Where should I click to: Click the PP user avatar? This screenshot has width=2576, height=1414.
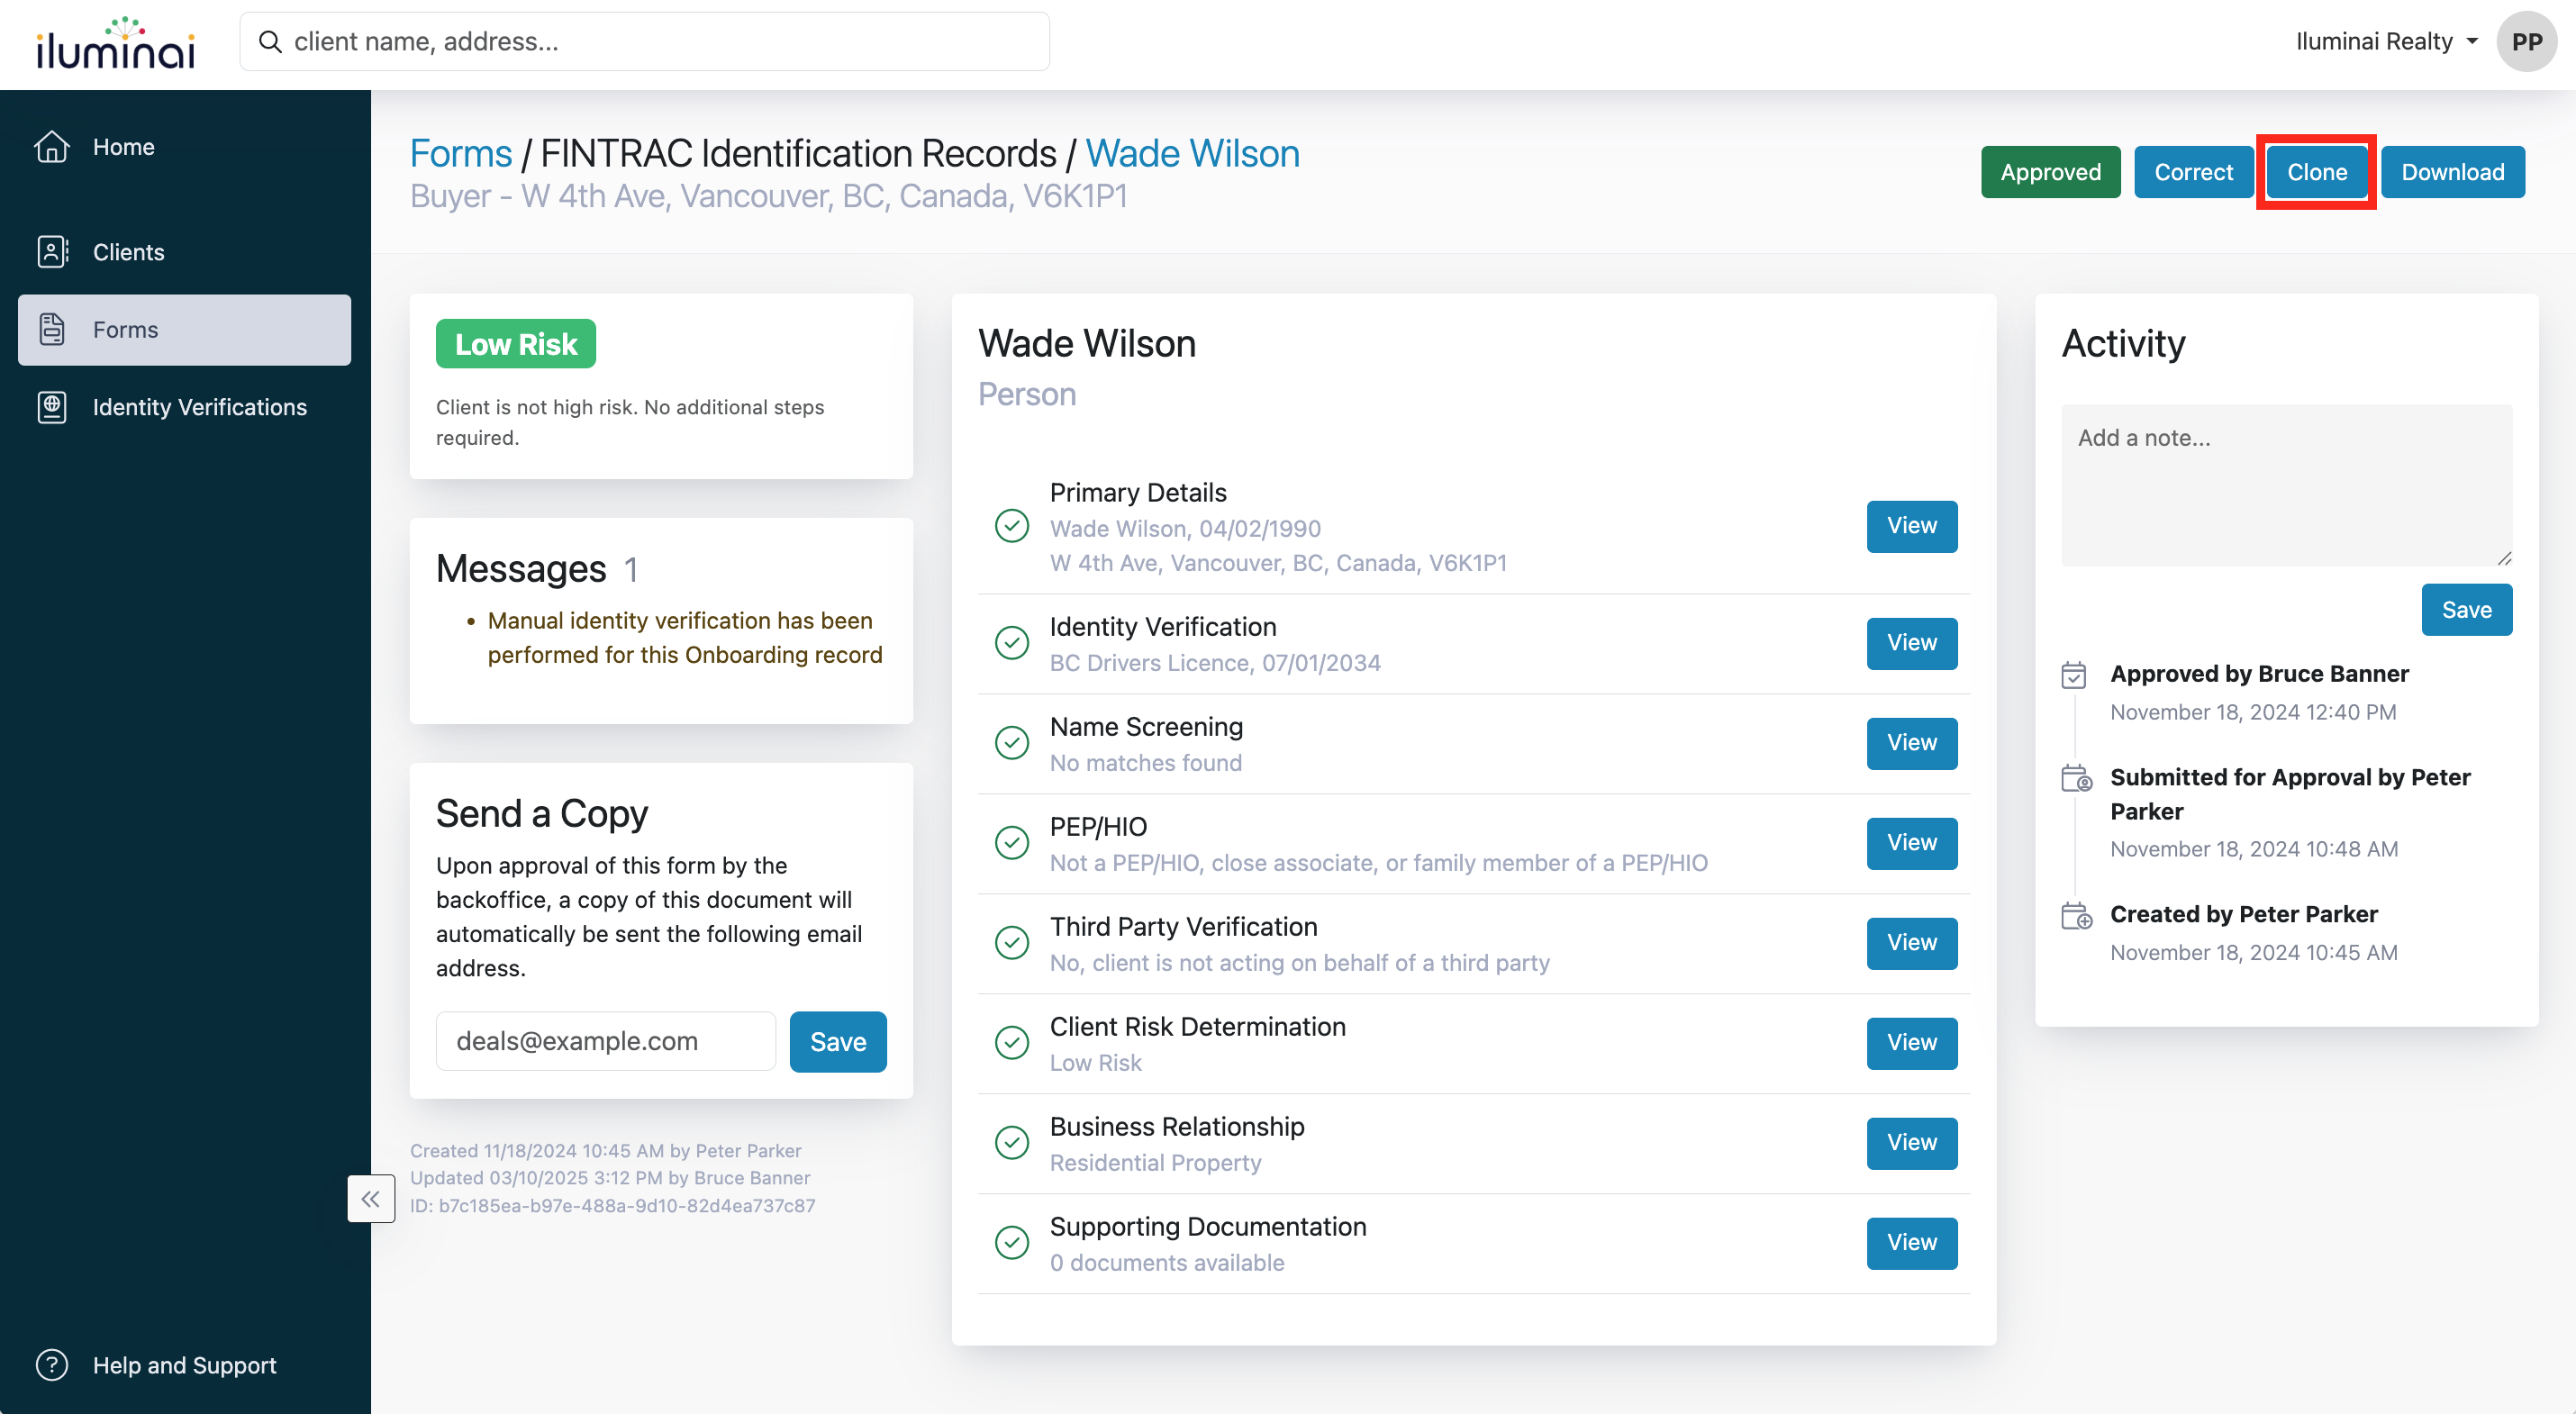(2526, 42)
